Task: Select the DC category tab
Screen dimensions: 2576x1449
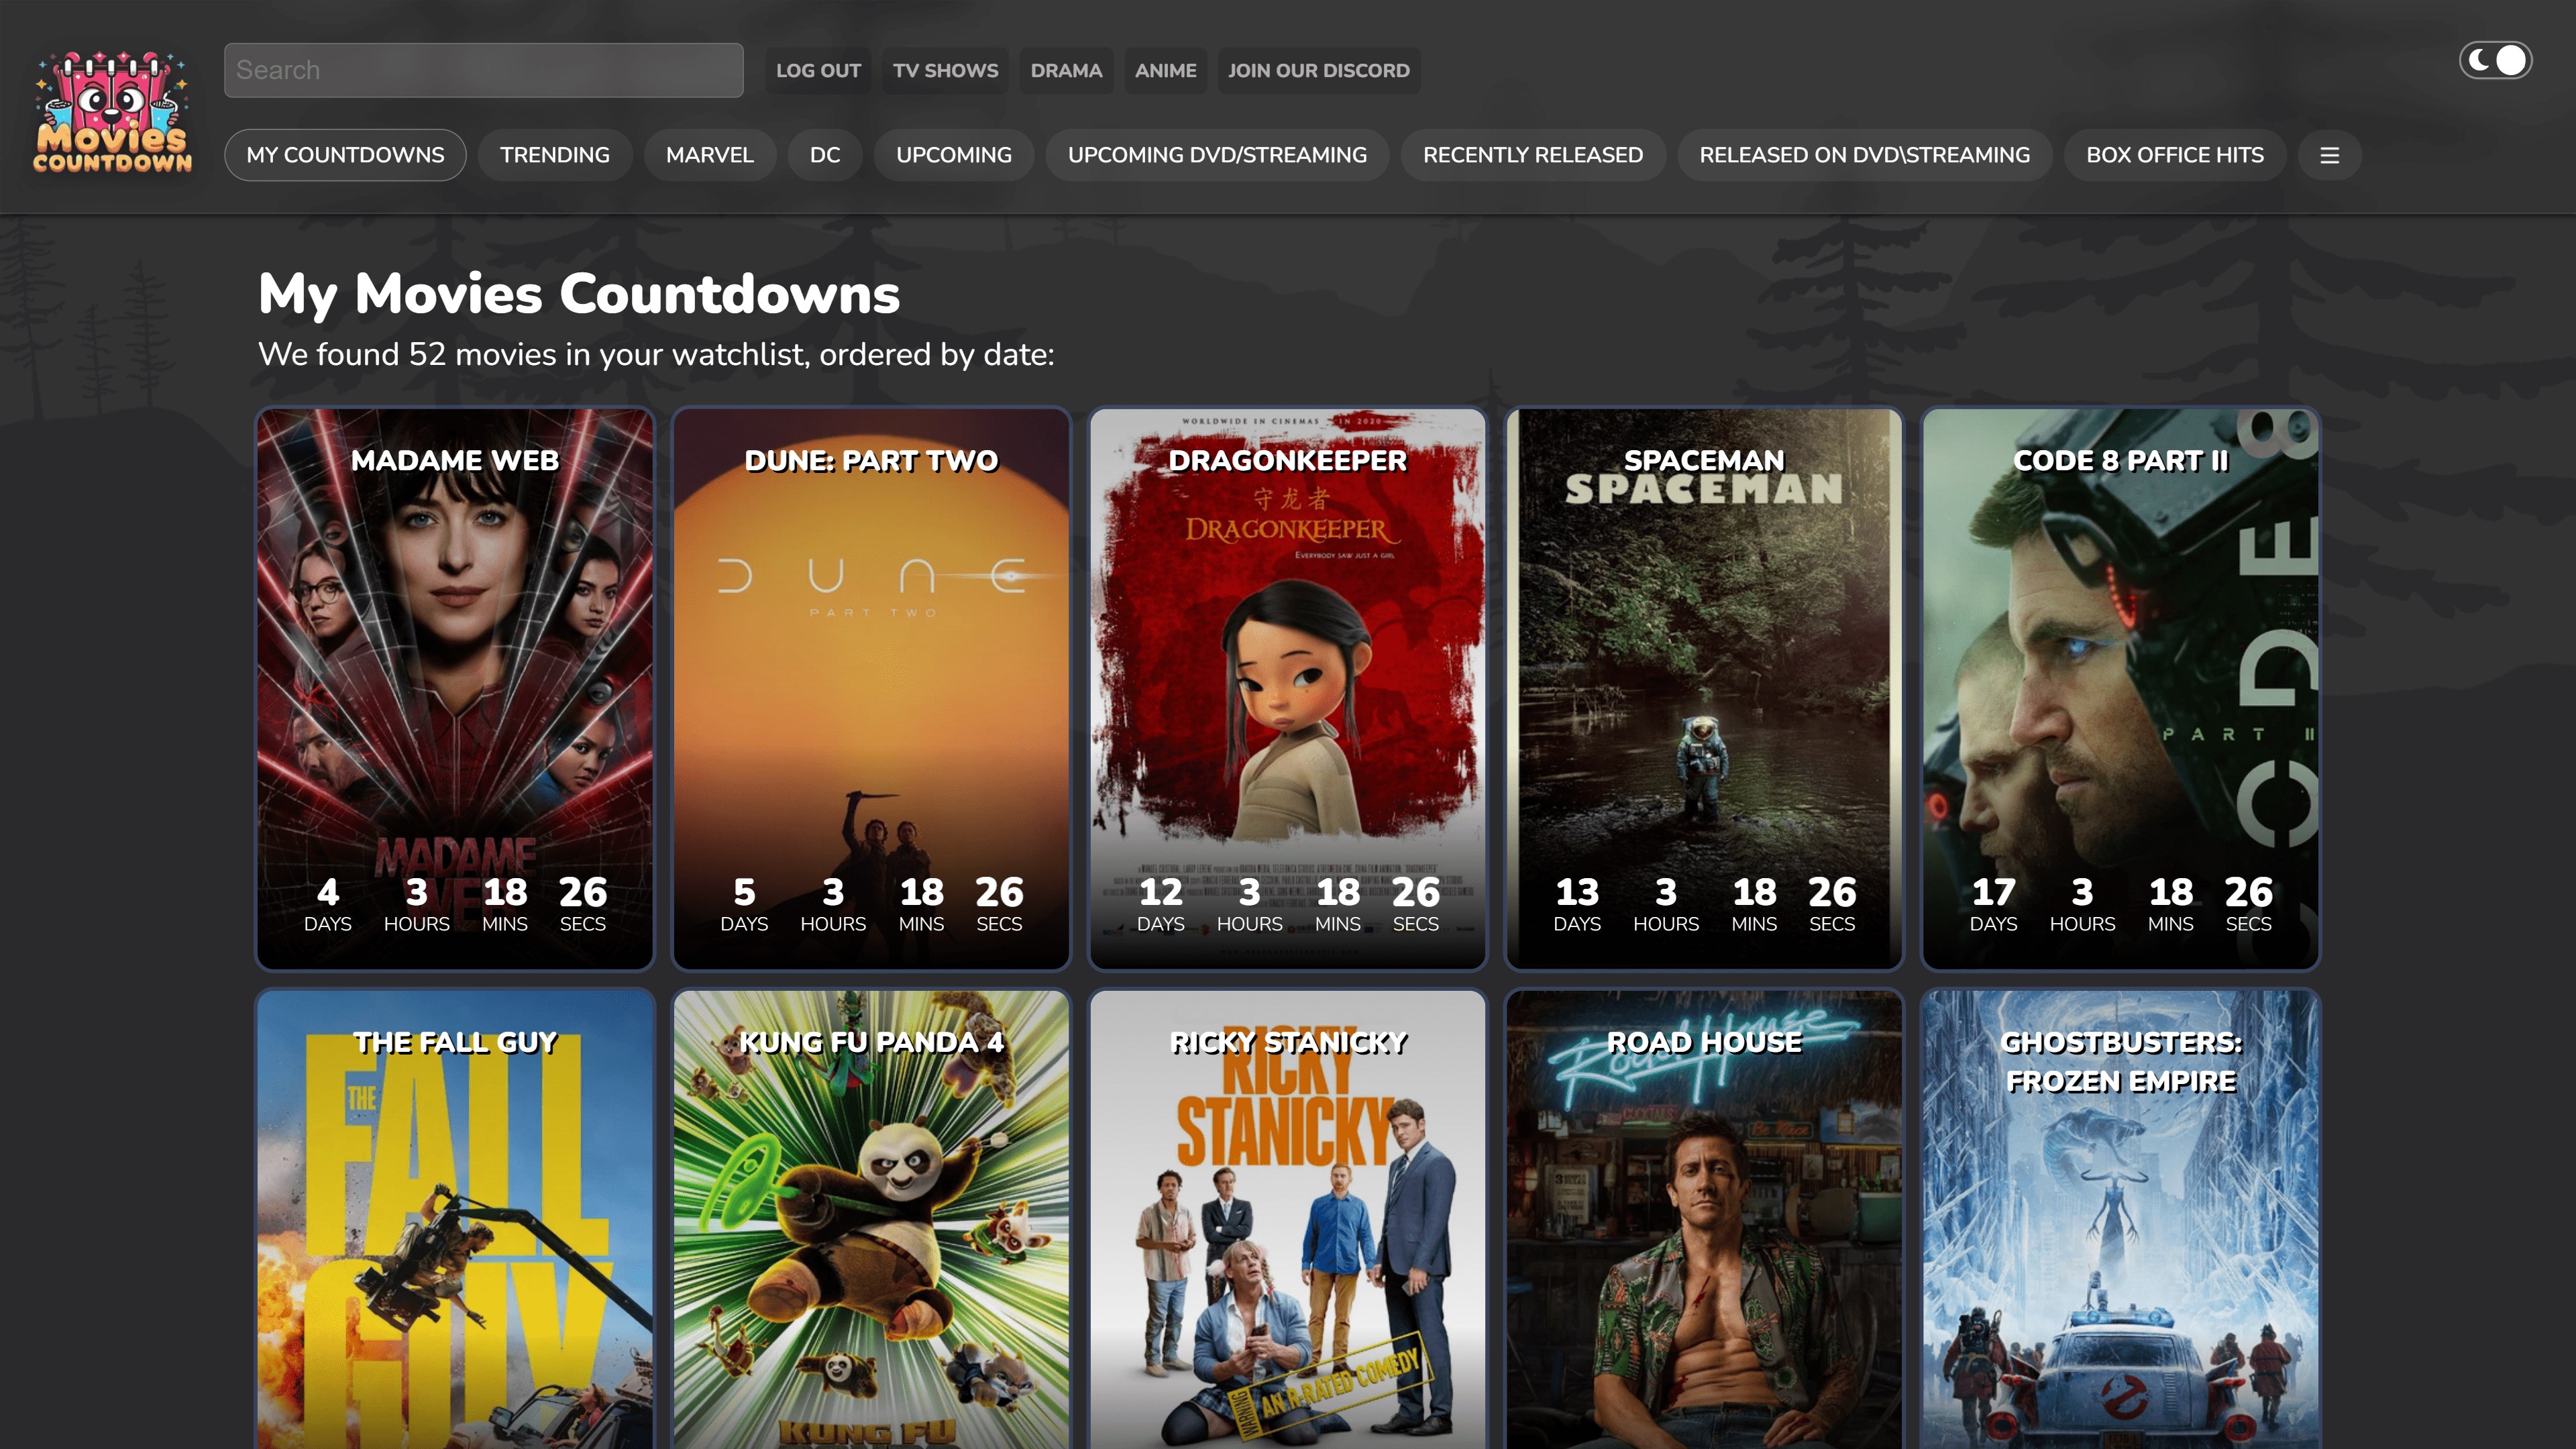Action: tap(824, 155)
